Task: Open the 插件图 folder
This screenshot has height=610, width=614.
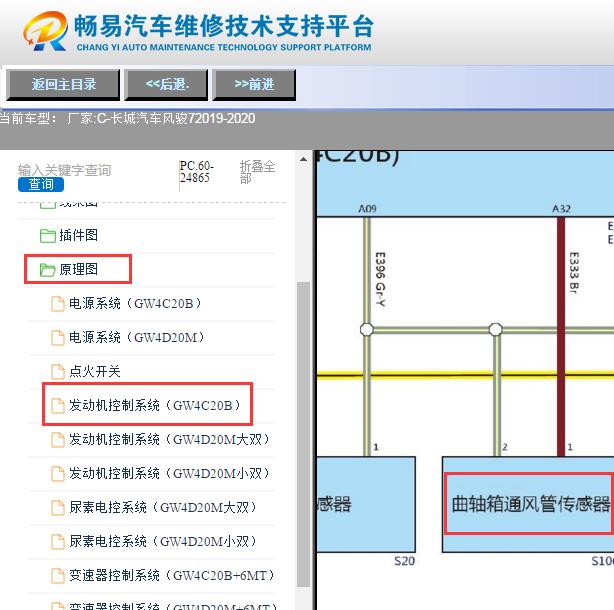Action: [78, 235]
